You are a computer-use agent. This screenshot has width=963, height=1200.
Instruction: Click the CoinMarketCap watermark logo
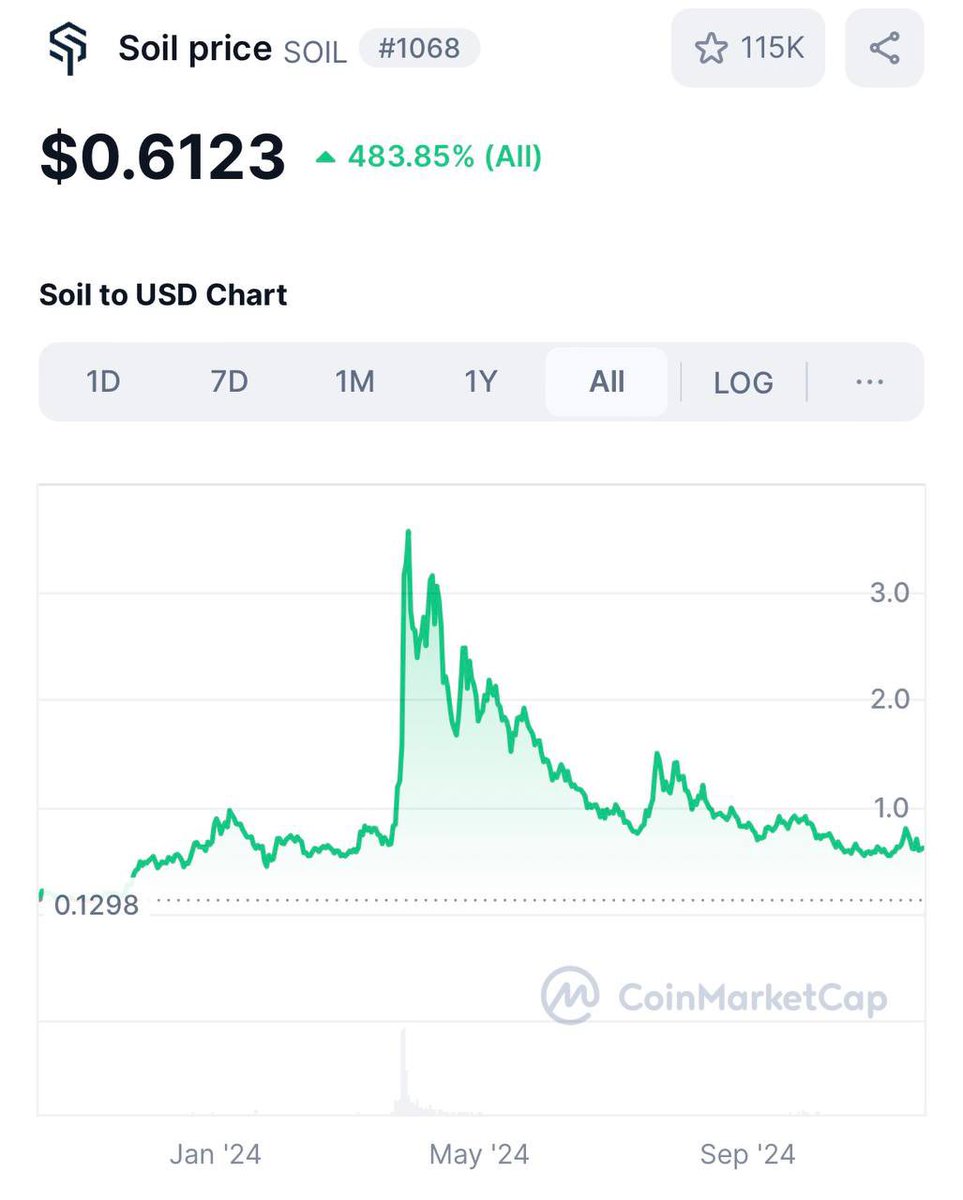pyautogui.click(x=570, y=995)
